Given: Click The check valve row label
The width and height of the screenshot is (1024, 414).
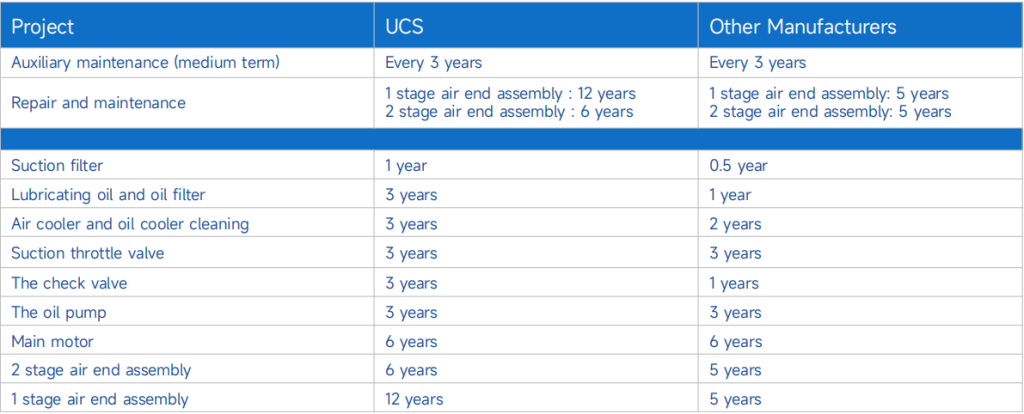Looking at the screenshot, I should tap(69, 283).
